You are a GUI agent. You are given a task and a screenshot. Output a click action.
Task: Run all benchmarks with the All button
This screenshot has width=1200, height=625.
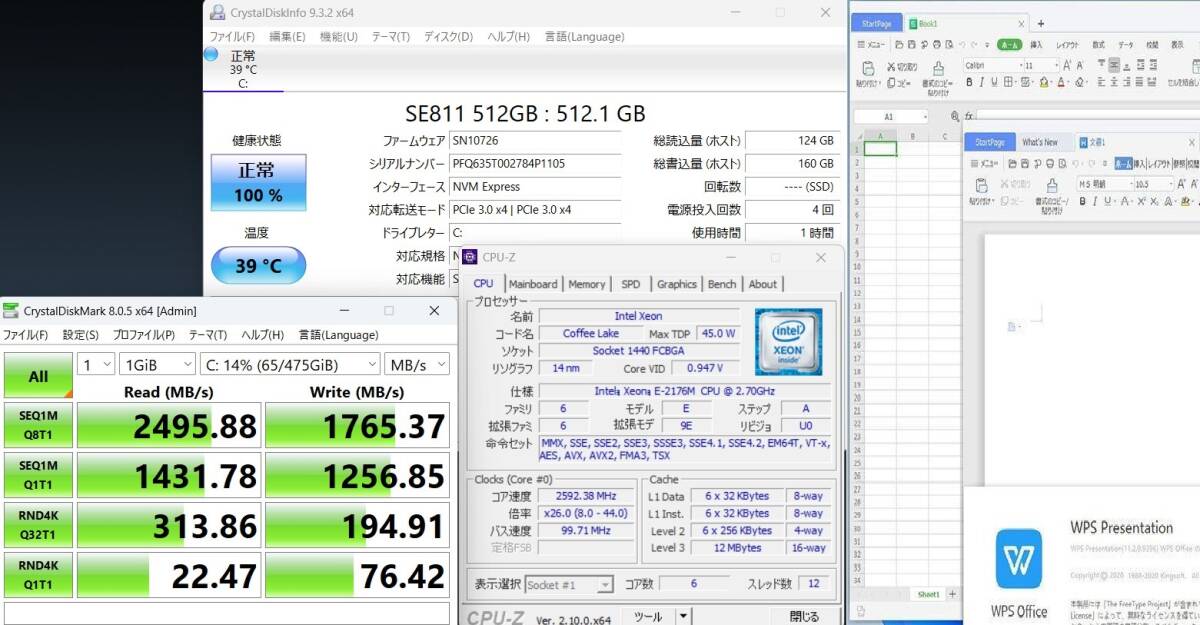(x=38, y=376)
